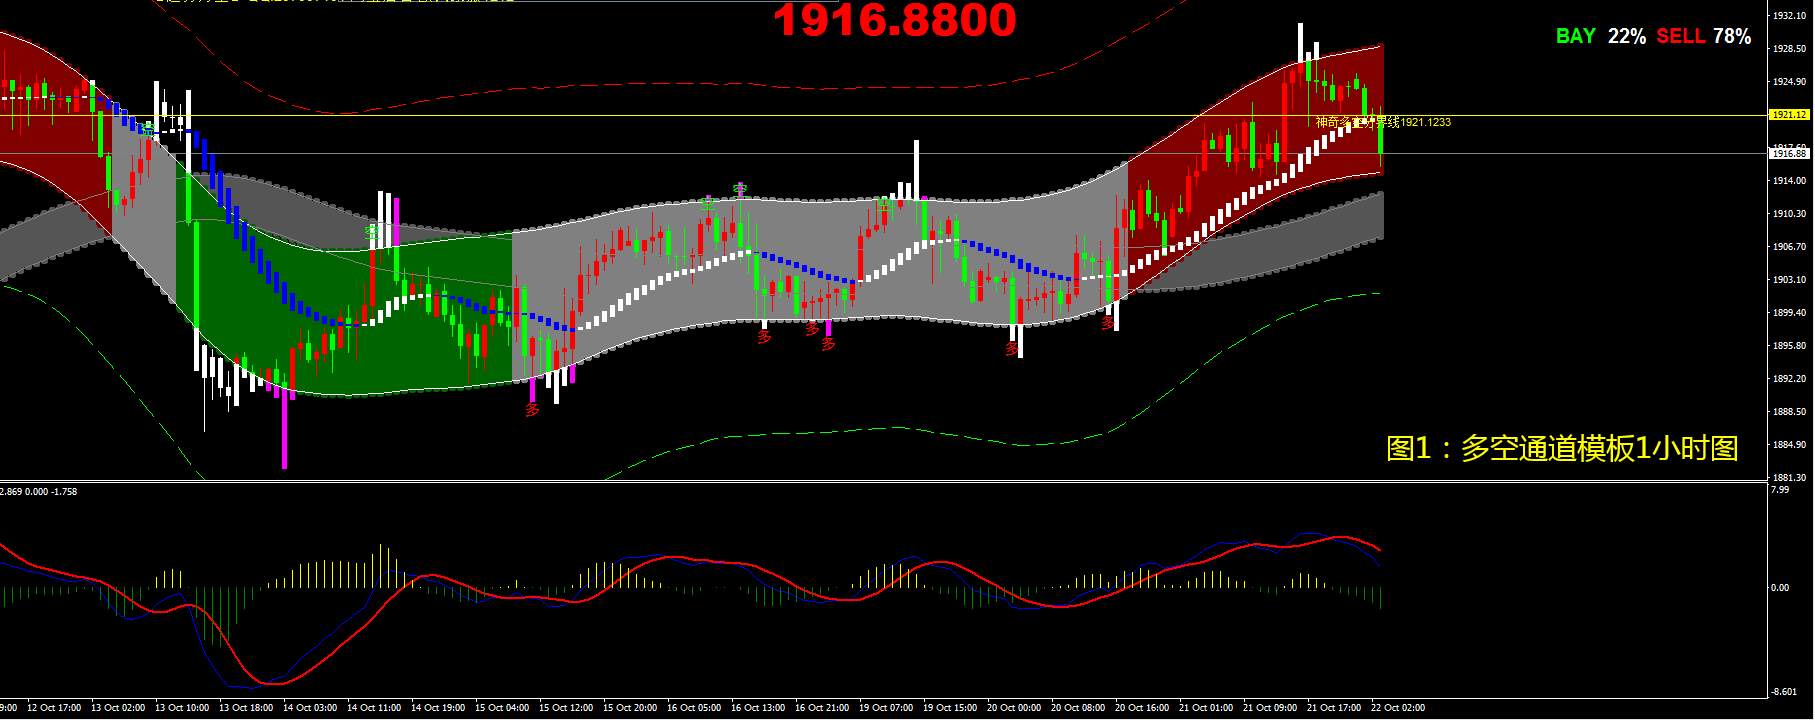Click the 1910.30 price axis label
This screenshot has width=1815, height=720.
(1789, 214)
